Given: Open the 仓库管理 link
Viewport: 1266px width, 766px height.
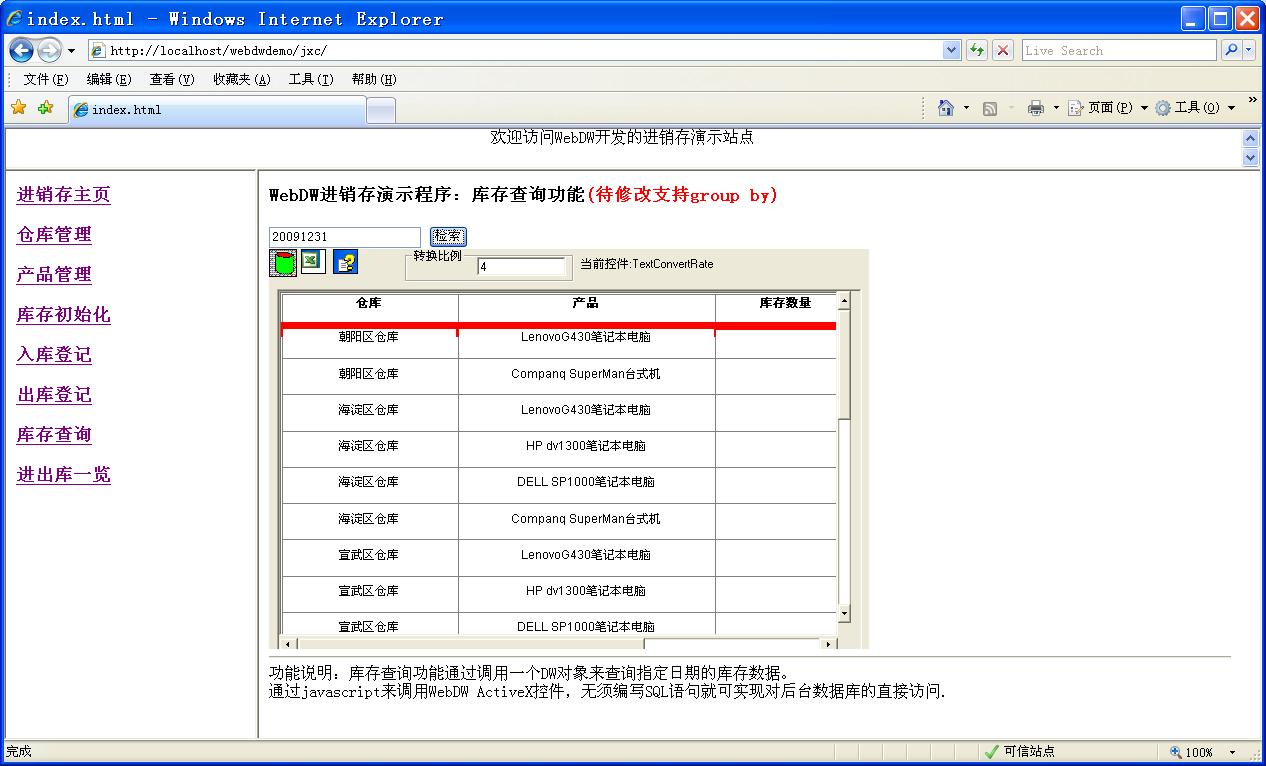Looking at the screenshot, I should (54, 235).
